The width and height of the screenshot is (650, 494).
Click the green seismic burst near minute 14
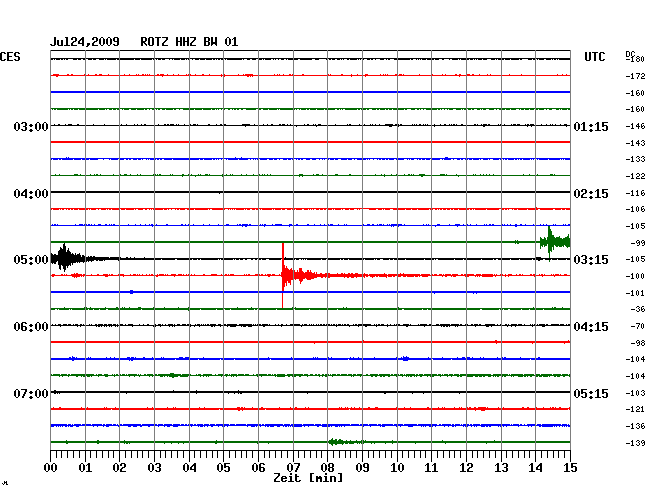click(x=554, y=242)
